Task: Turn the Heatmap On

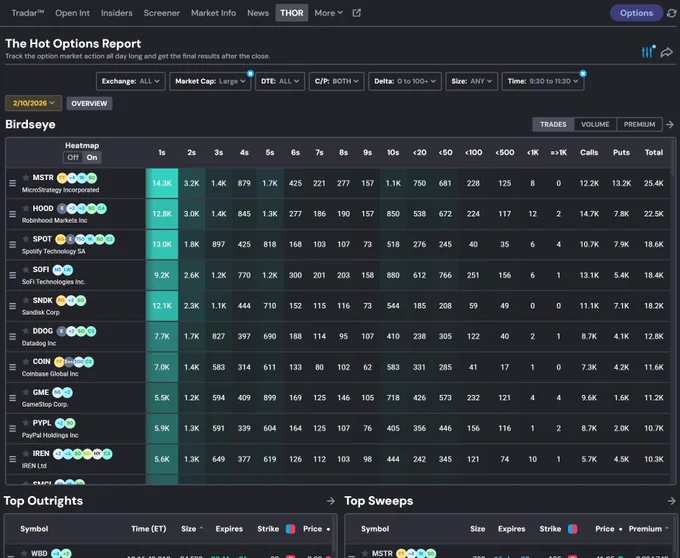Action: coord(92,157)
